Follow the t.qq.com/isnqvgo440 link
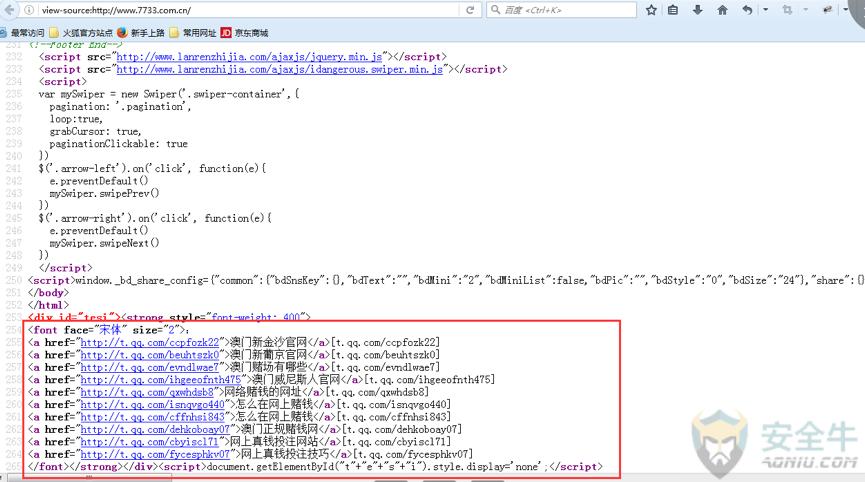The image size is (865, 482). (153, 405)
